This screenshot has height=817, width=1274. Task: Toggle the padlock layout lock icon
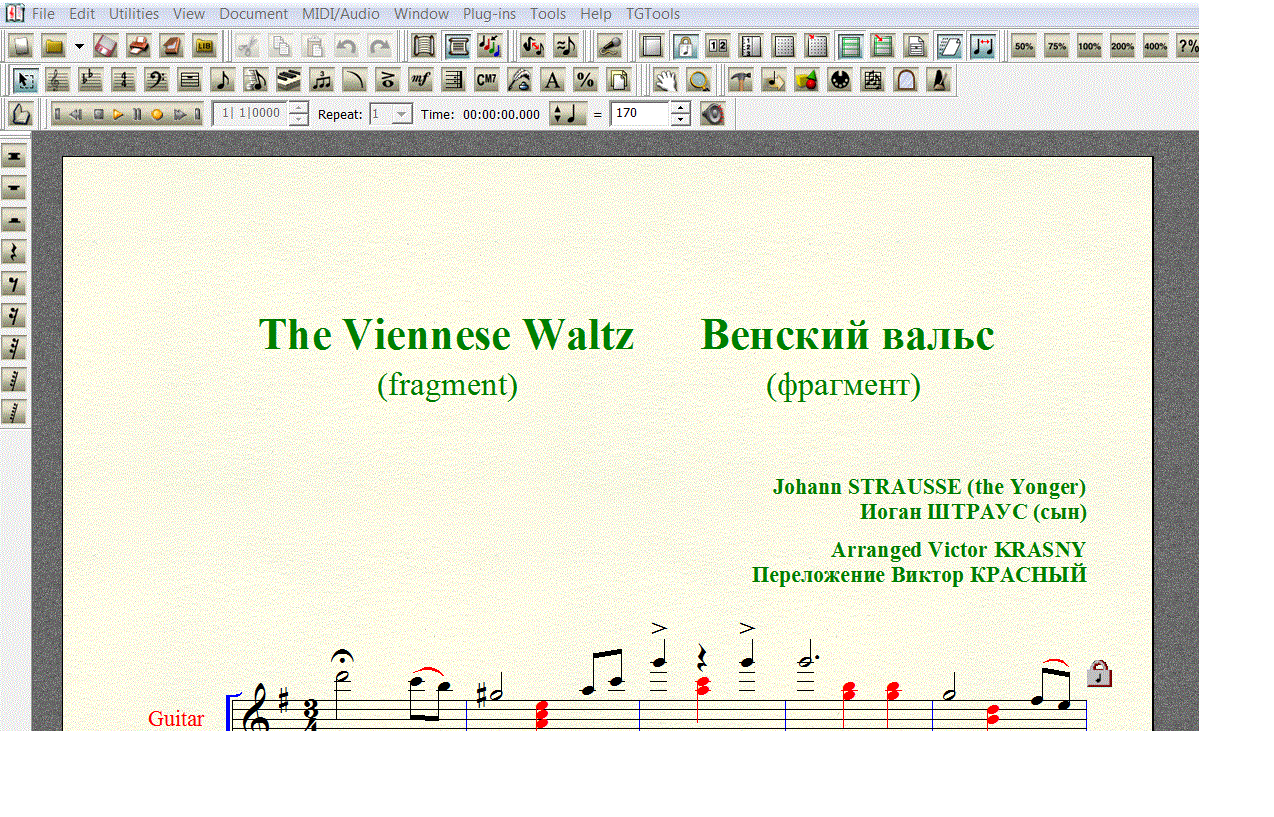click(685, 46)
